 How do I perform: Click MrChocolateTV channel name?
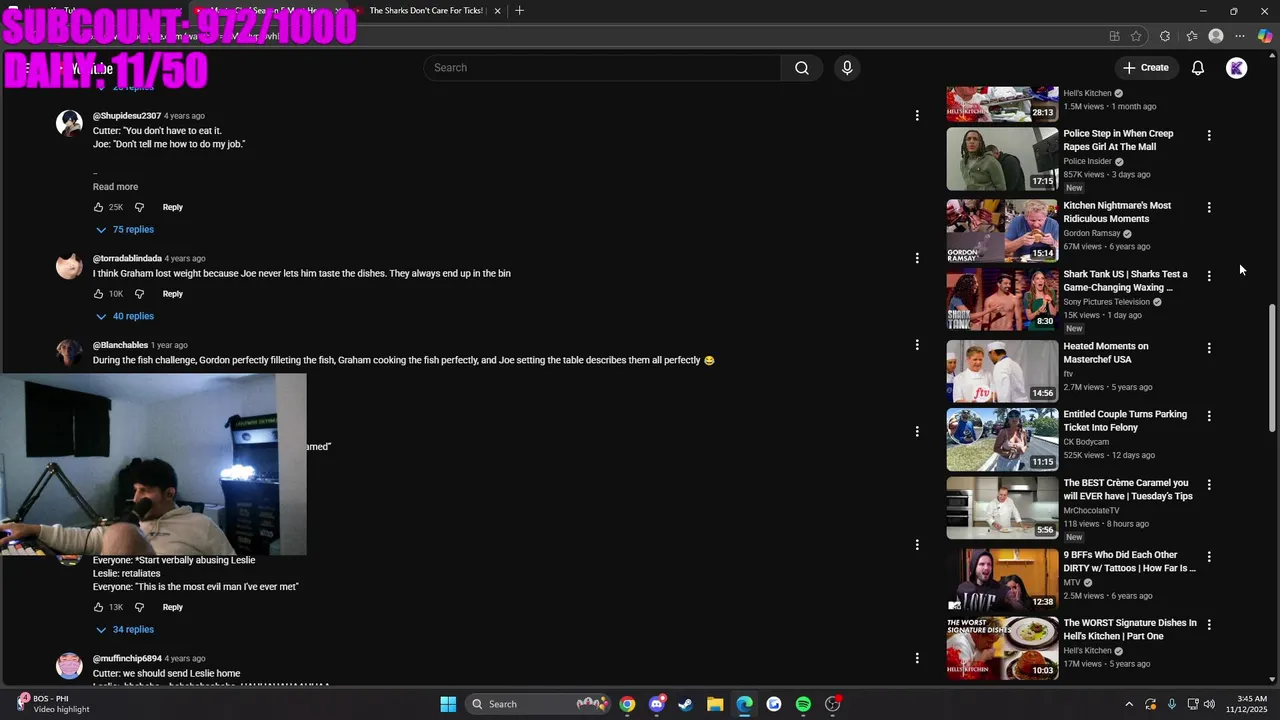coord(1091,511)
